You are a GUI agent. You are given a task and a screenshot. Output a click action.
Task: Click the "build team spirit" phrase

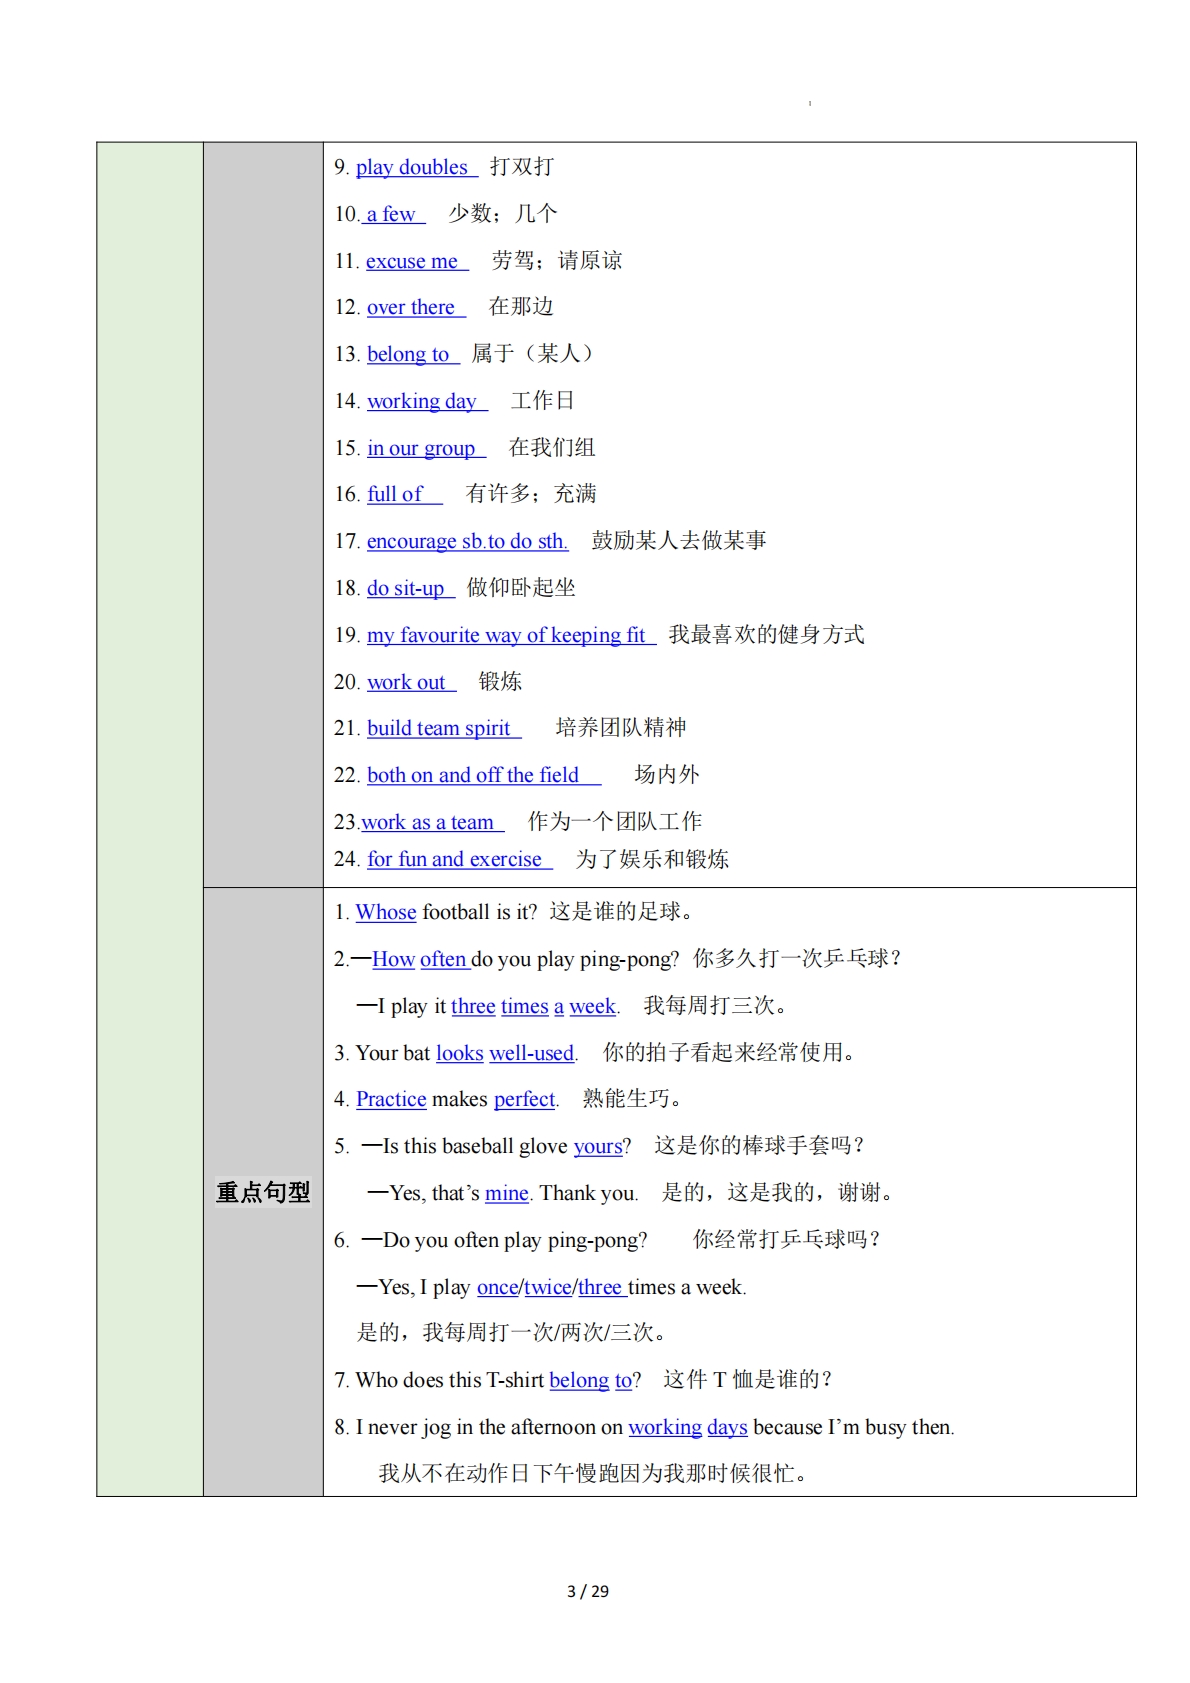pos(438,728)
